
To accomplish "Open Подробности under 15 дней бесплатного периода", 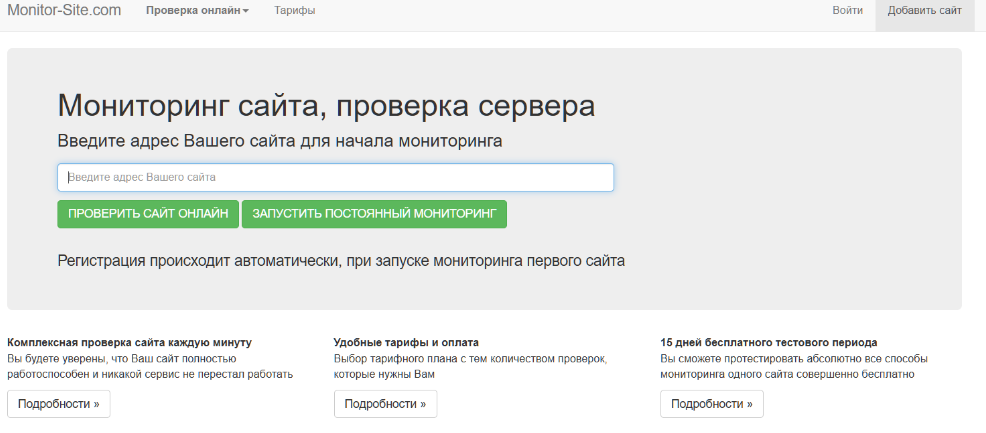I will tap(712, 404).
